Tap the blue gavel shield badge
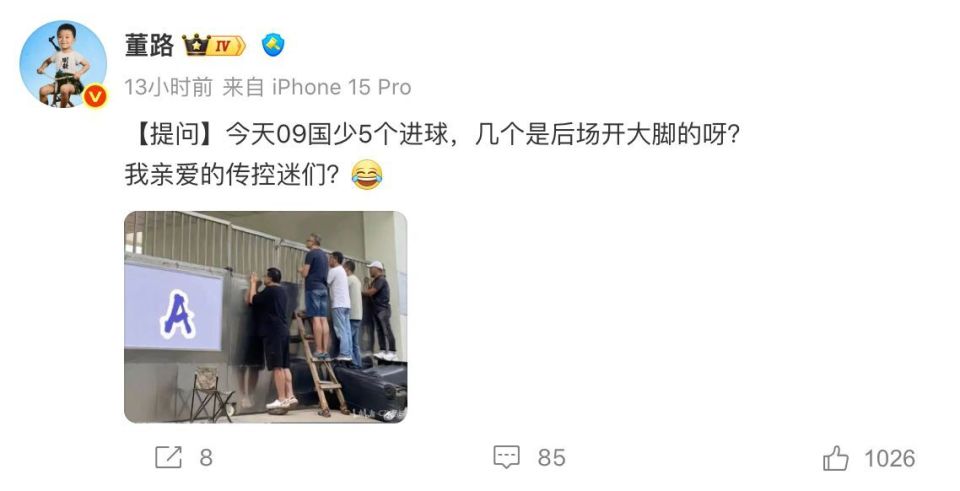This screenshot has width=960, height=491. click(272, 45)
